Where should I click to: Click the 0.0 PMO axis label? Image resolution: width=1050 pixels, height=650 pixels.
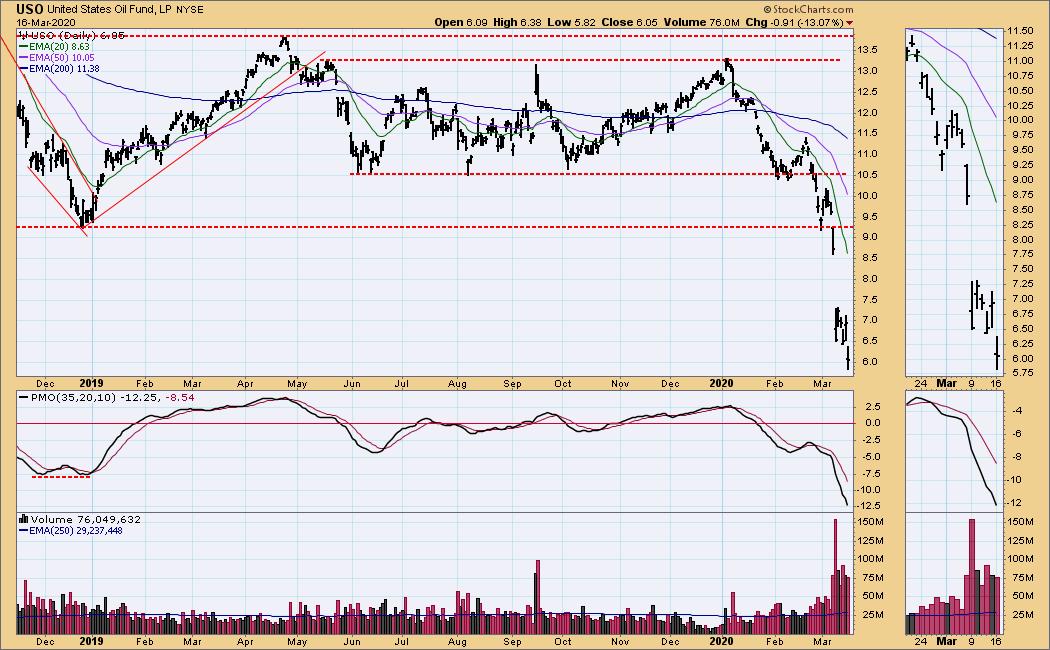point(873,423)
